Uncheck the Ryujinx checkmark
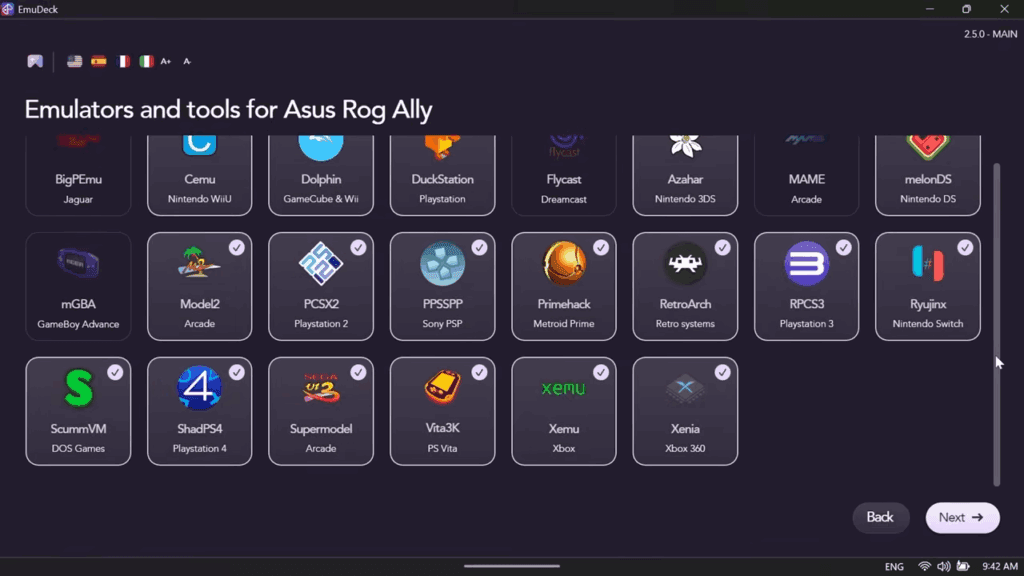 [965, 247]
